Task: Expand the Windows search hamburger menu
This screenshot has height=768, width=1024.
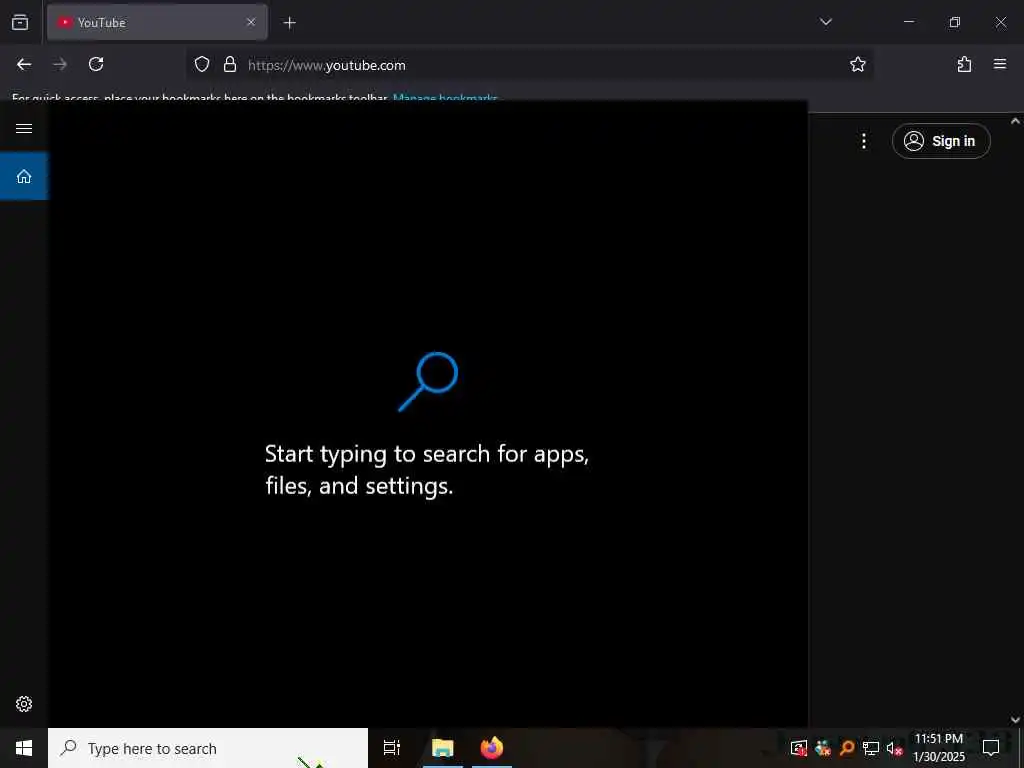Action: point(24,128)
